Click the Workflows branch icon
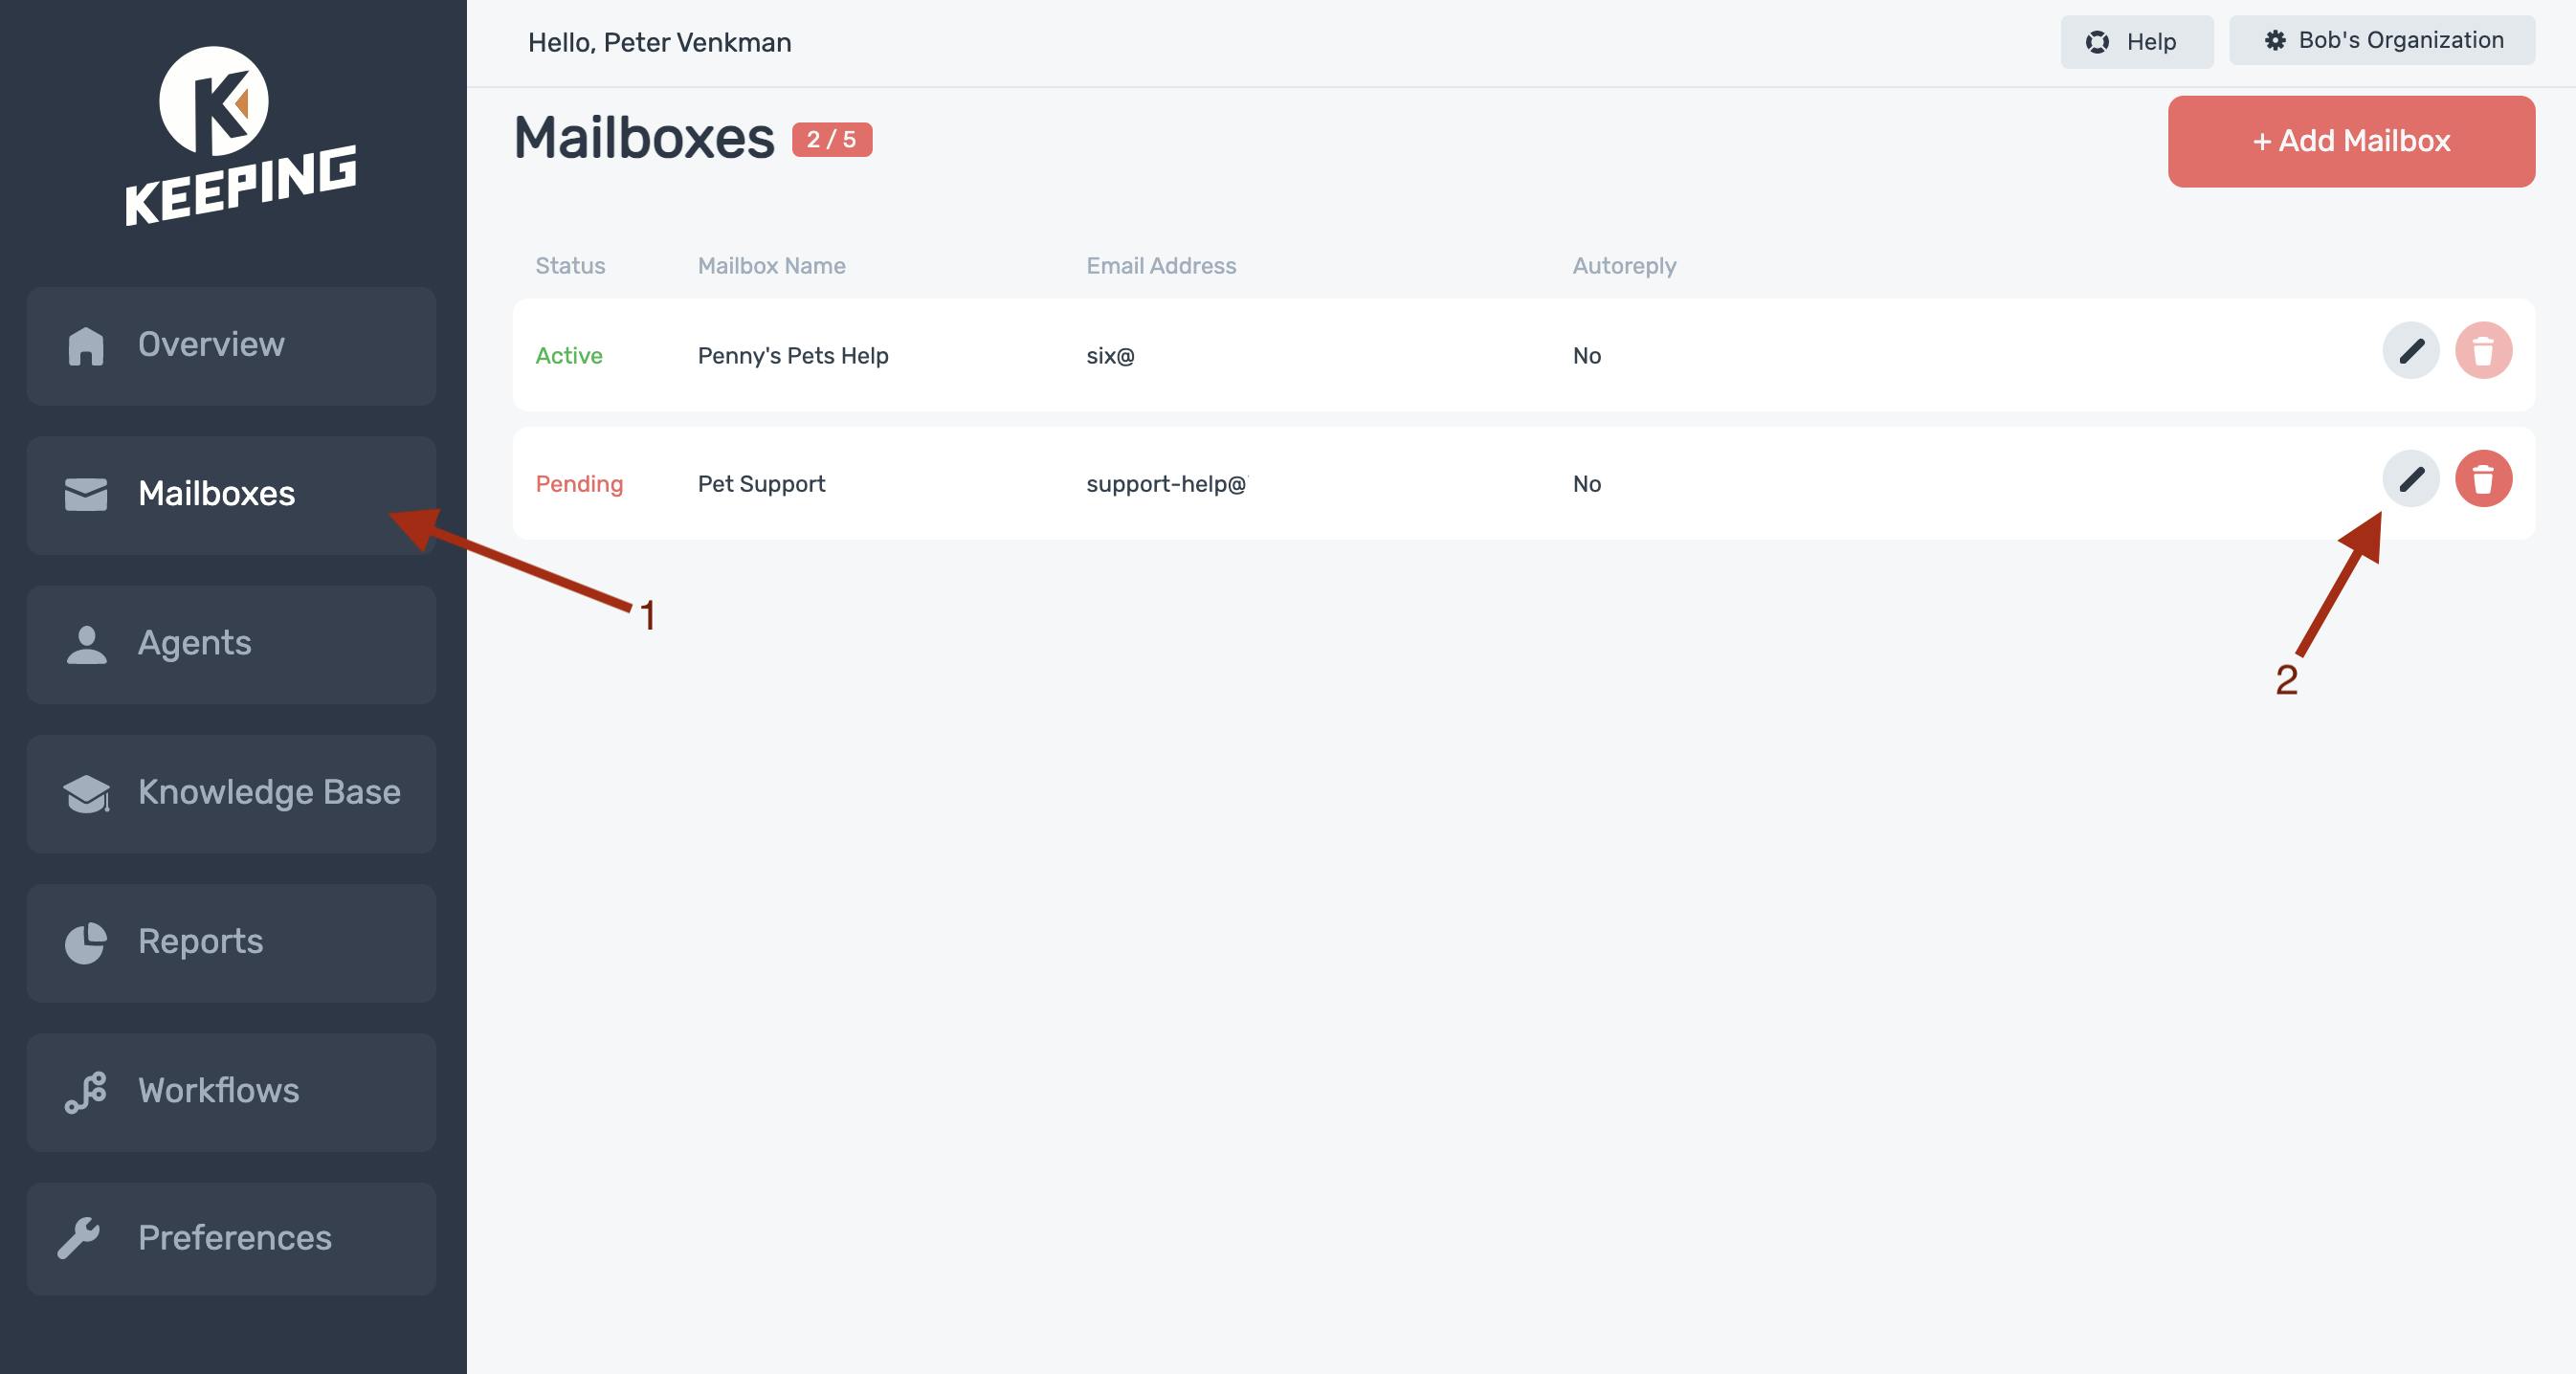2576x1374 pixels. (x=86, y=1092)
